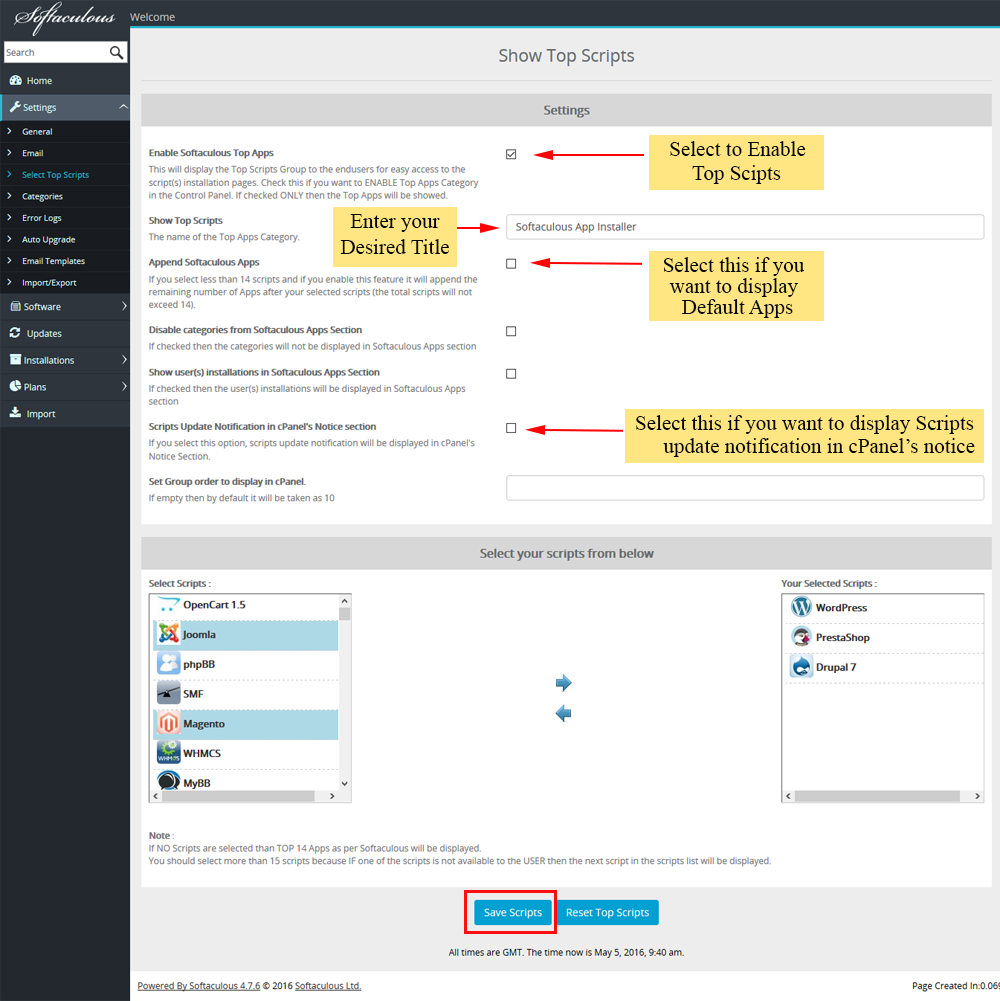Click the MyBB script icon

coord(169,781)
